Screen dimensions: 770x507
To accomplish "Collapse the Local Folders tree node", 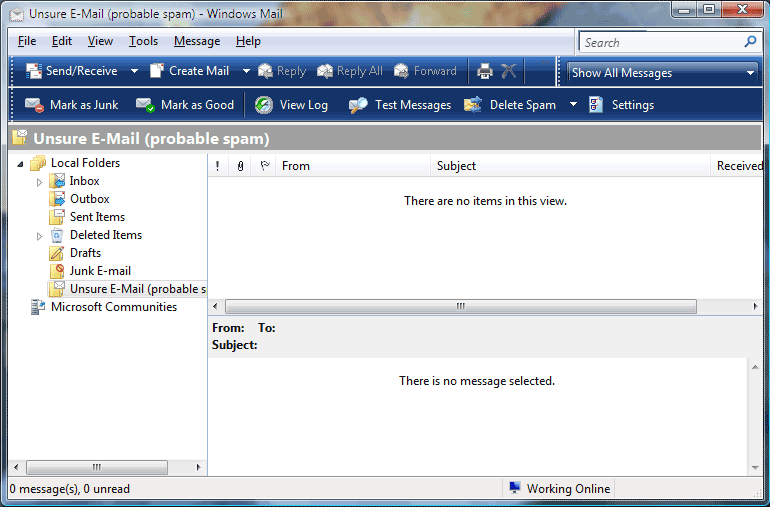I will (x=21, y=164).
